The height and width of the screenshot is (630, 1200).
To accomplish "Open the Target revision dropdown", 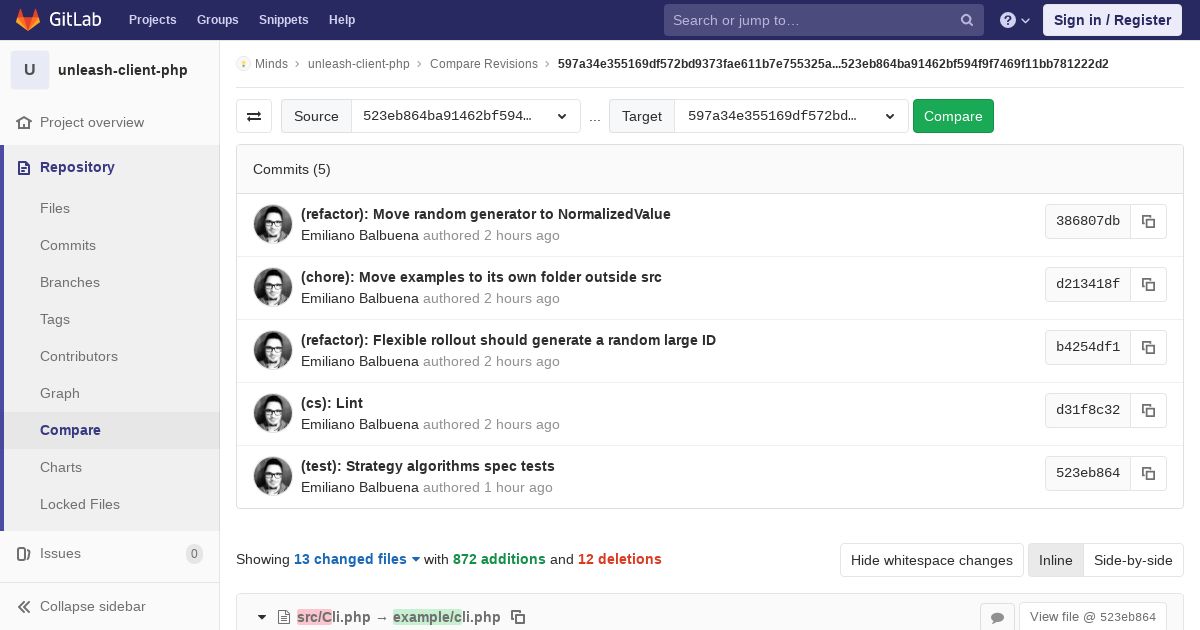I will [791, 116].
